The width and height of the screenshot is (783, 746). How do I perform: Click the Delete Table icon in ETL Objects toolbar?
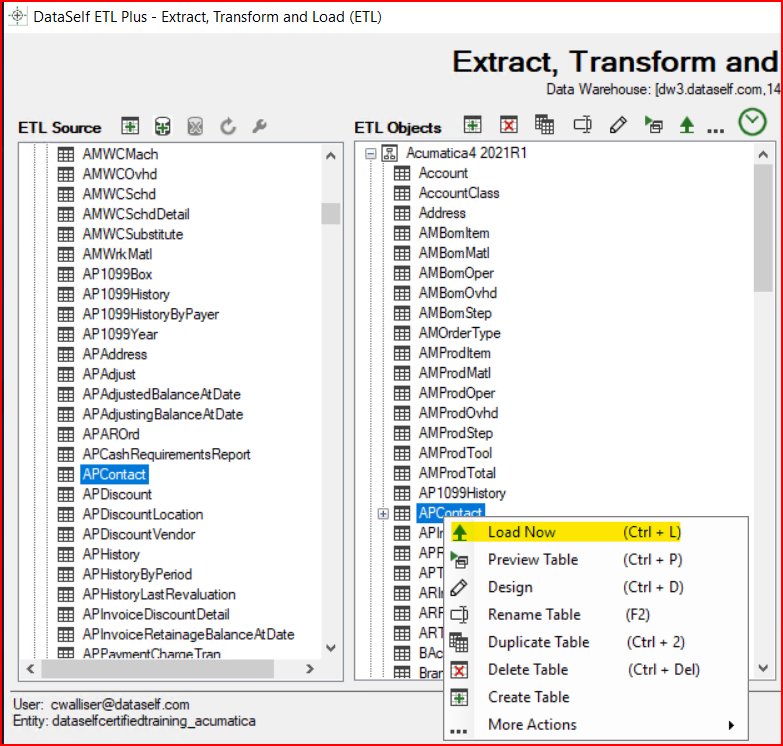(509, 125)
